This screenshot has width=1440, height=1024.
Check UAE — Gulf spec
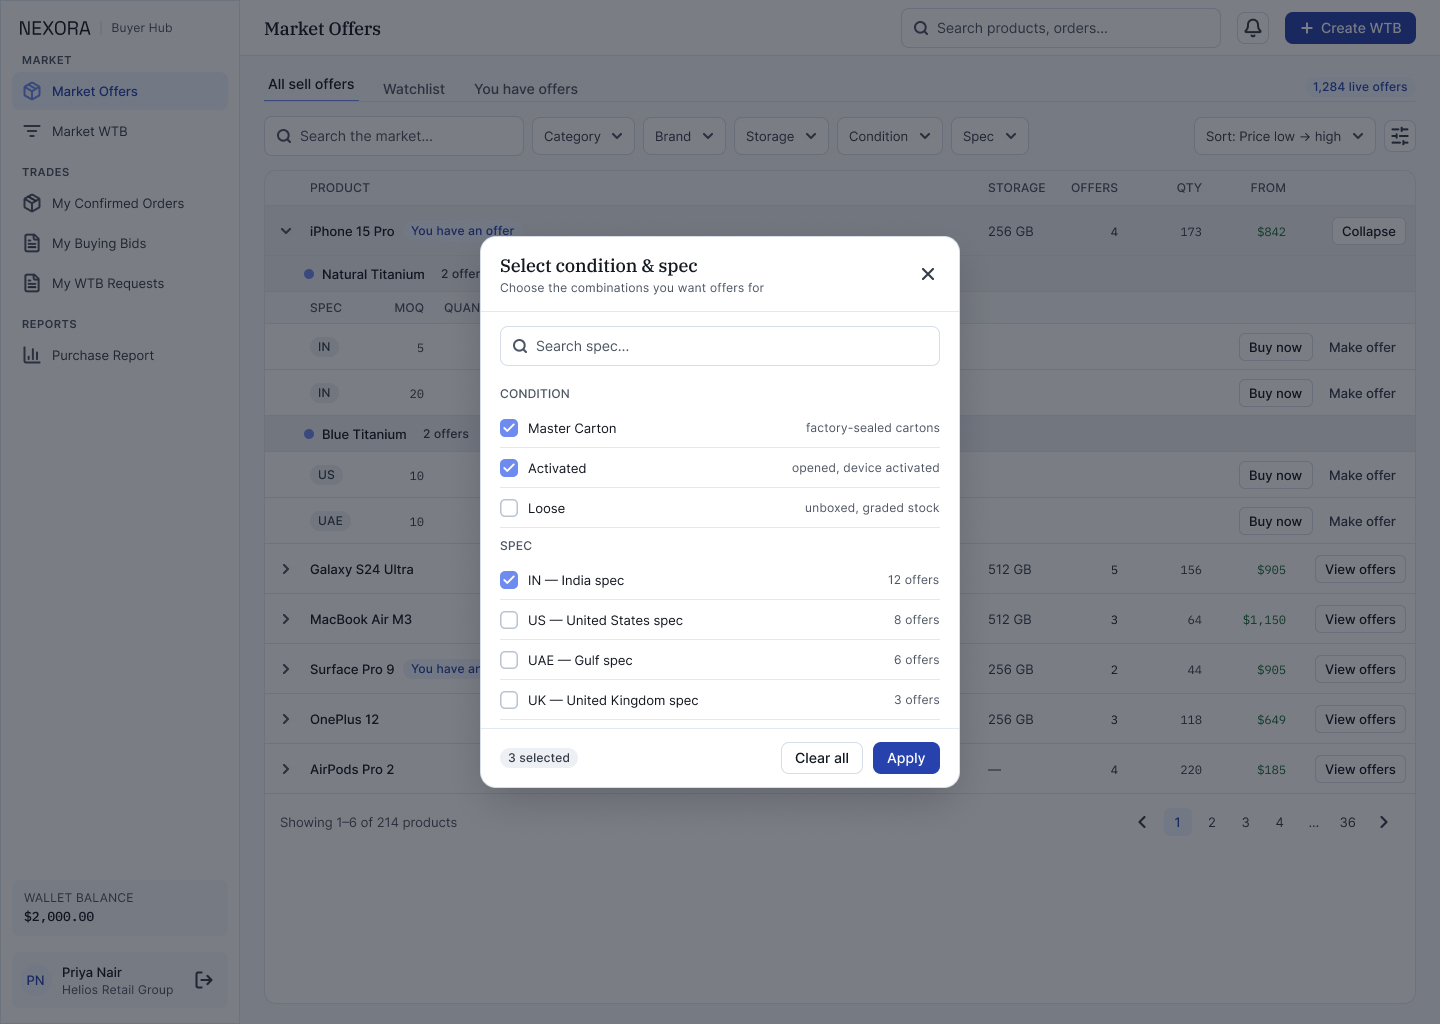click(509, 660)
